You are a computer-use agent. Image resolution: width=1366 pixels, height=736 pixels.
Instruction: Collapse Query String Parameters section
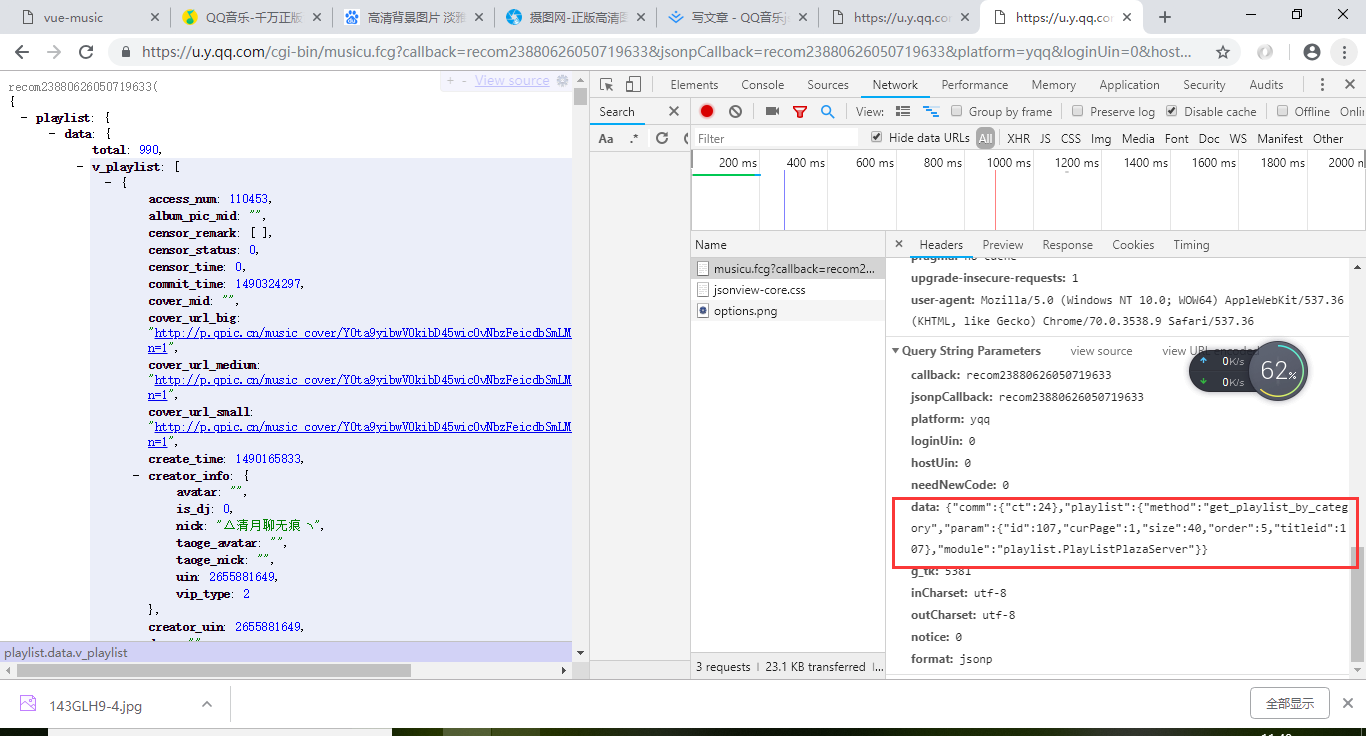[896, 351]
